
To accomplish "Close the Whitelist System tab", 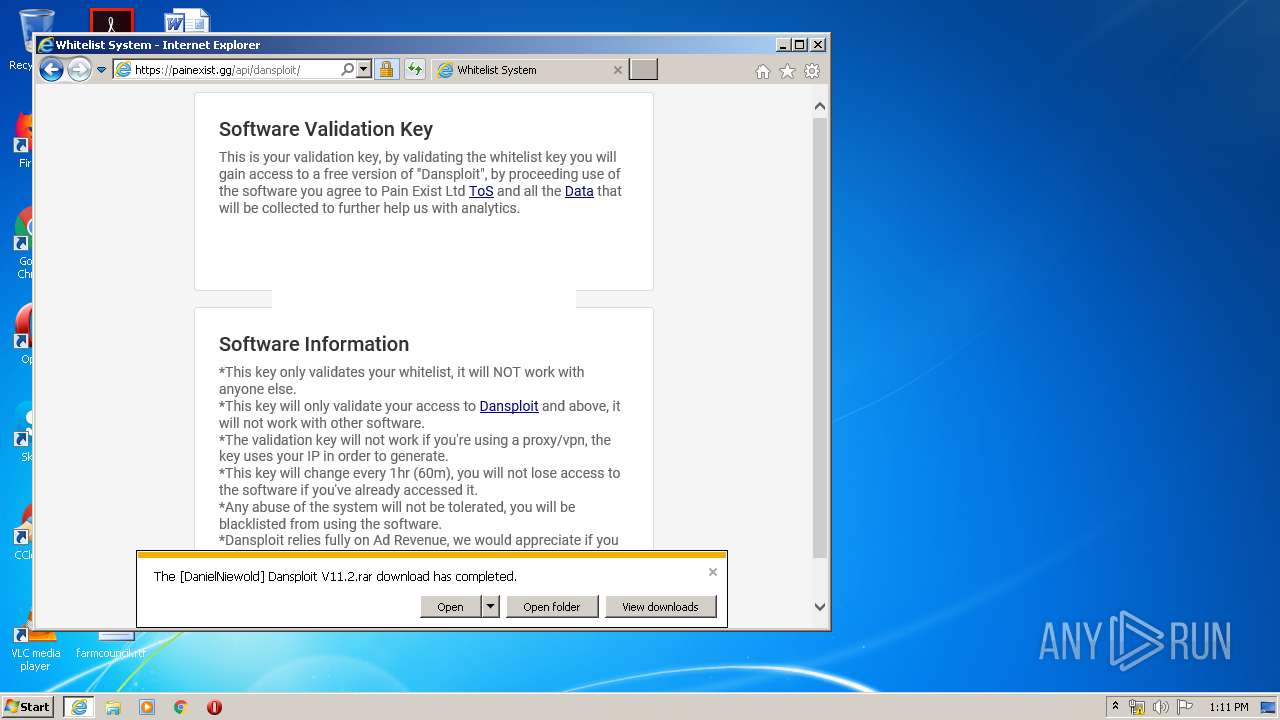I will [x=618, y=70].
